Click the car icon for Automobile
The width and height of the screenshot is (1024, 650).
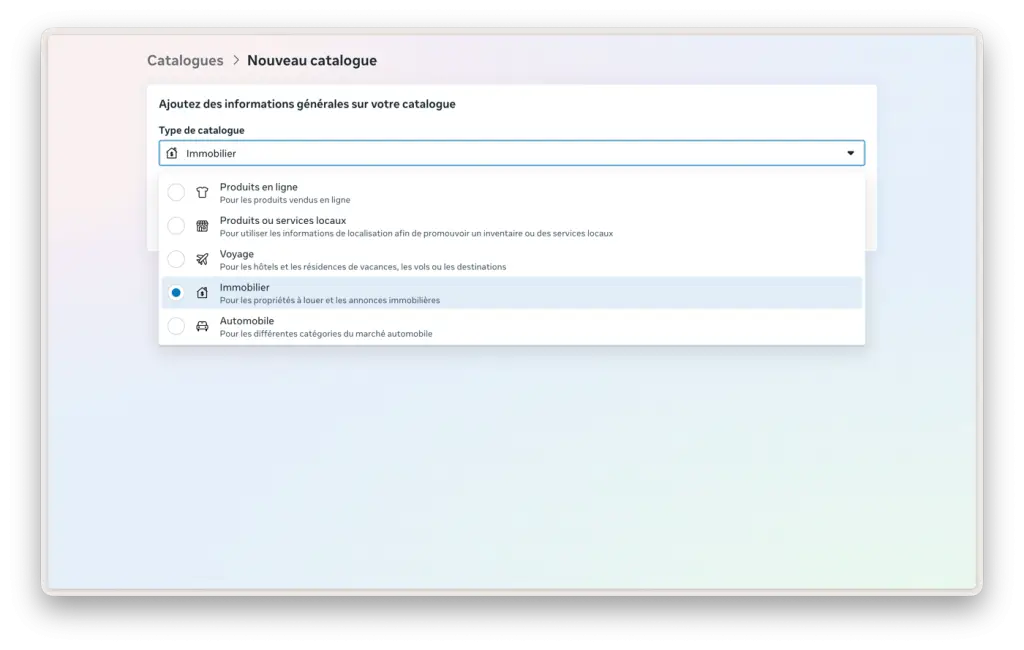(x=202, y=326)
